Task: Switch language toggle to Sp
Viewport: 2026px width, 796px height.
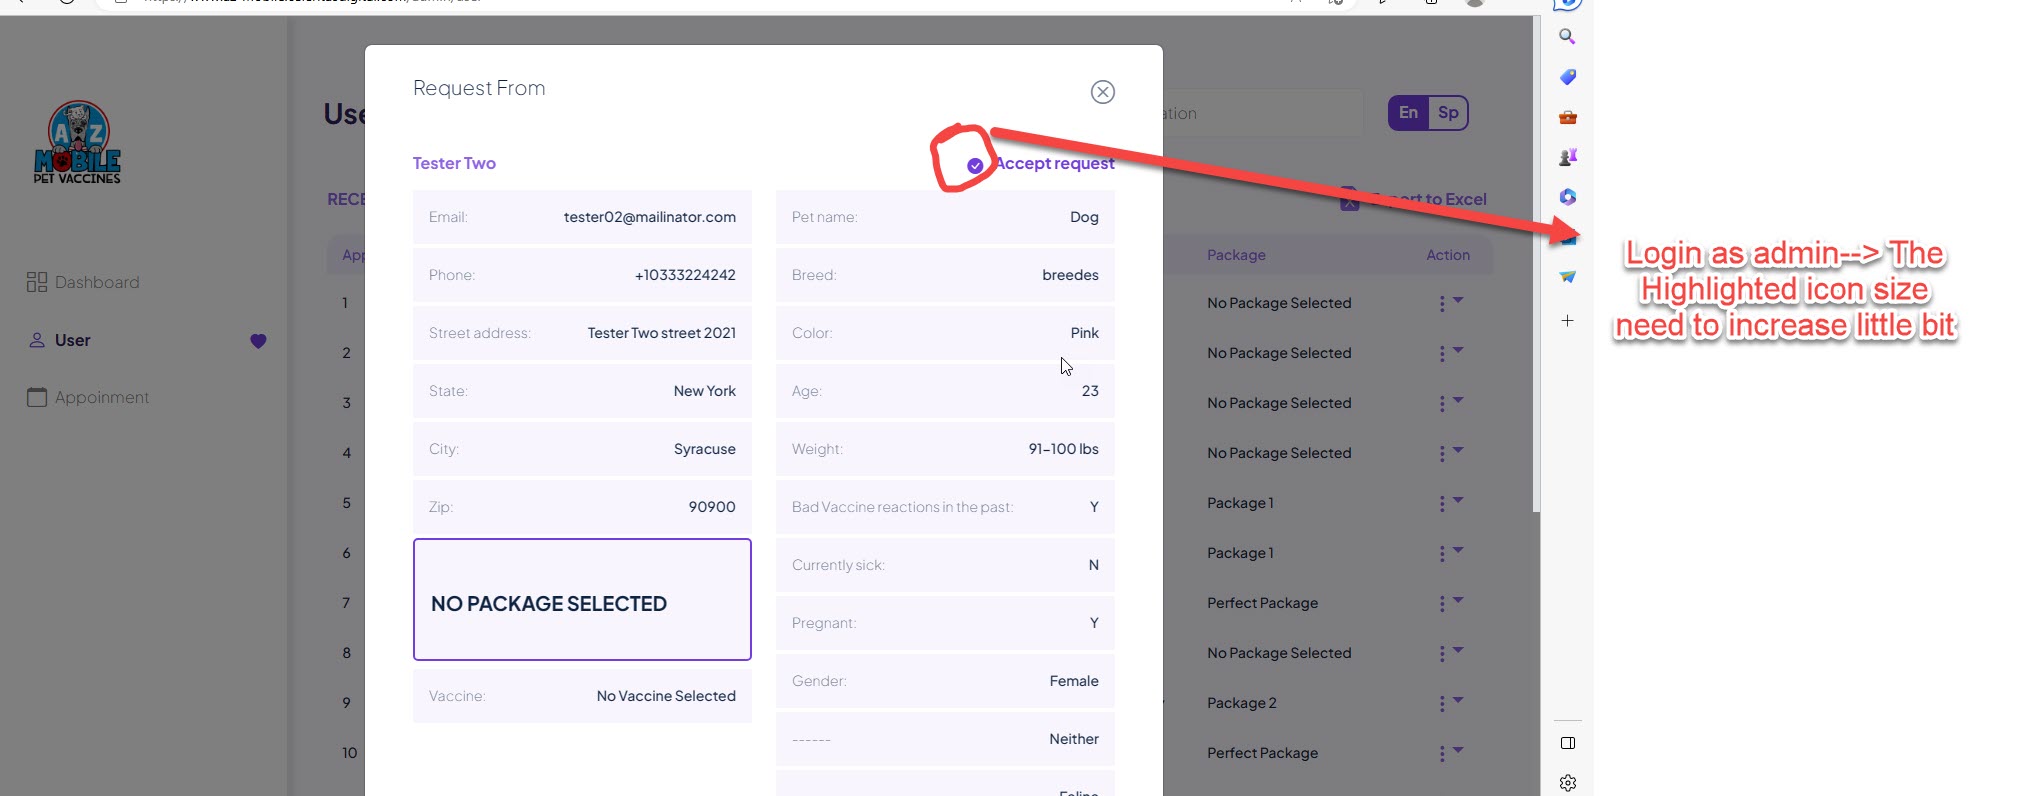Action: 1447,113
